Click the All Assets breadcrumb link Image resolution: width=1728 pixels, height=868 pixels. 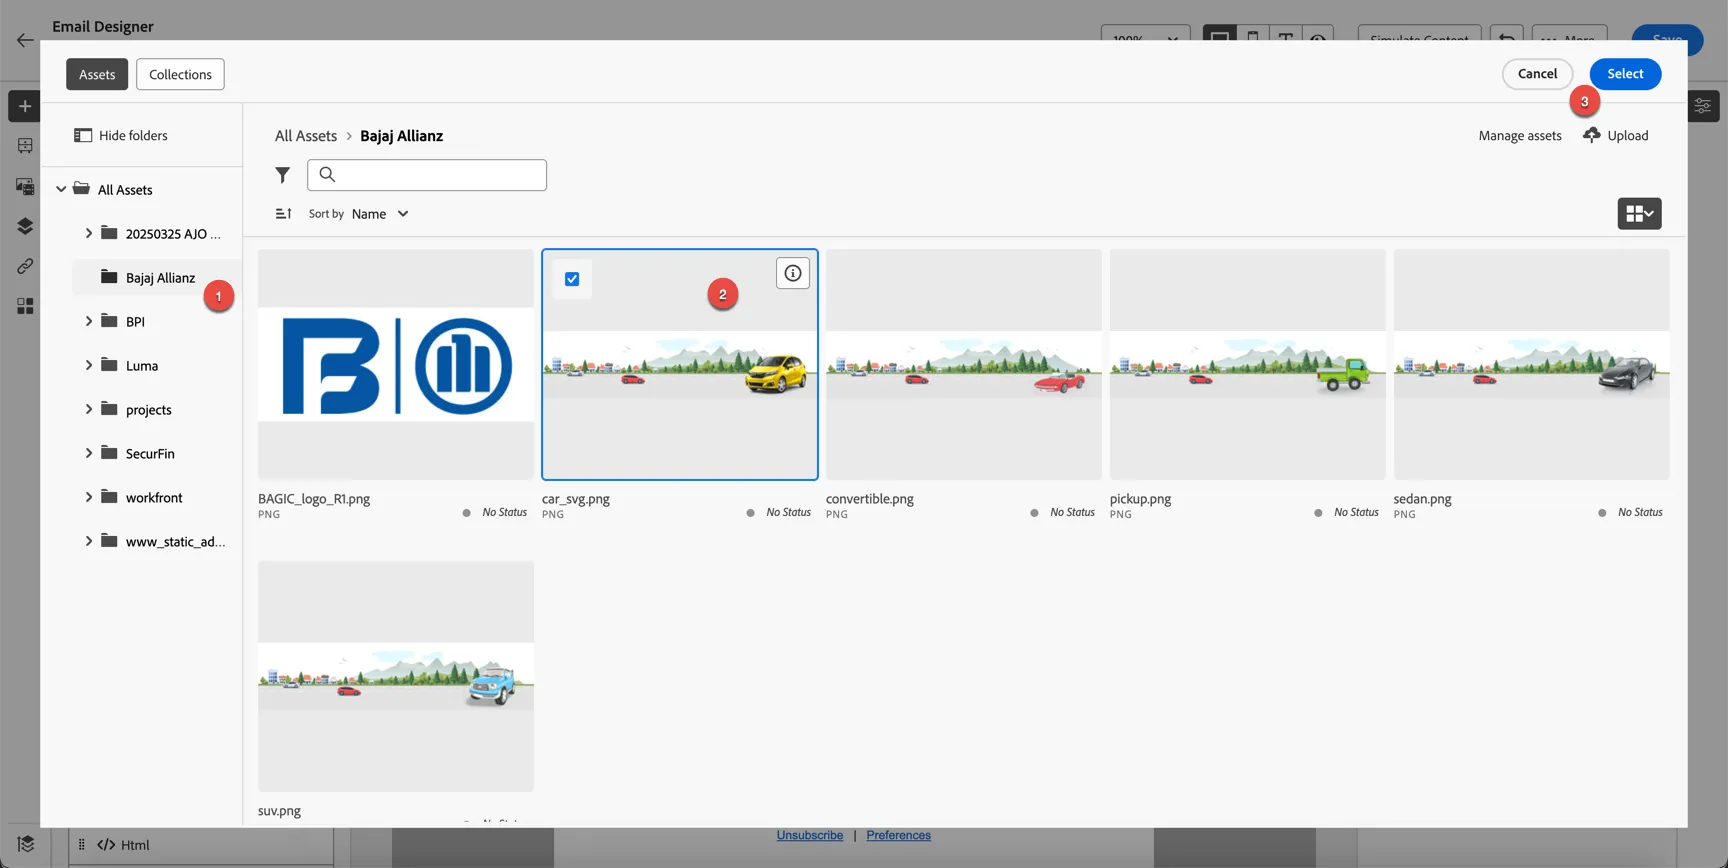coord(306,135)
